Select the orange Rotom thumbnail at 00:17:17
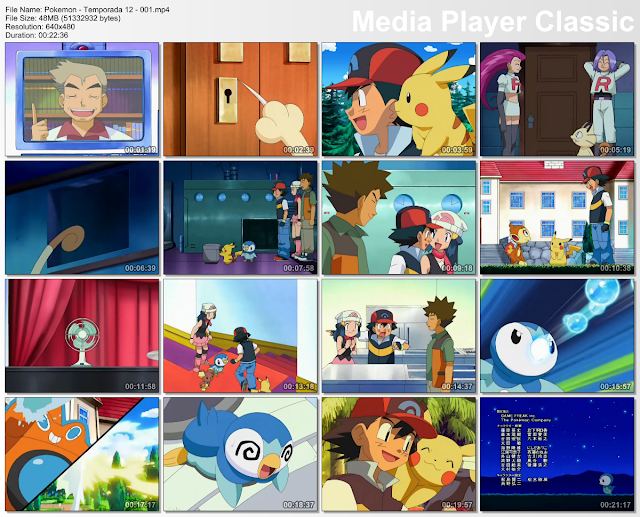This screenshot has height=517, width=640. [x=82, y=454]
